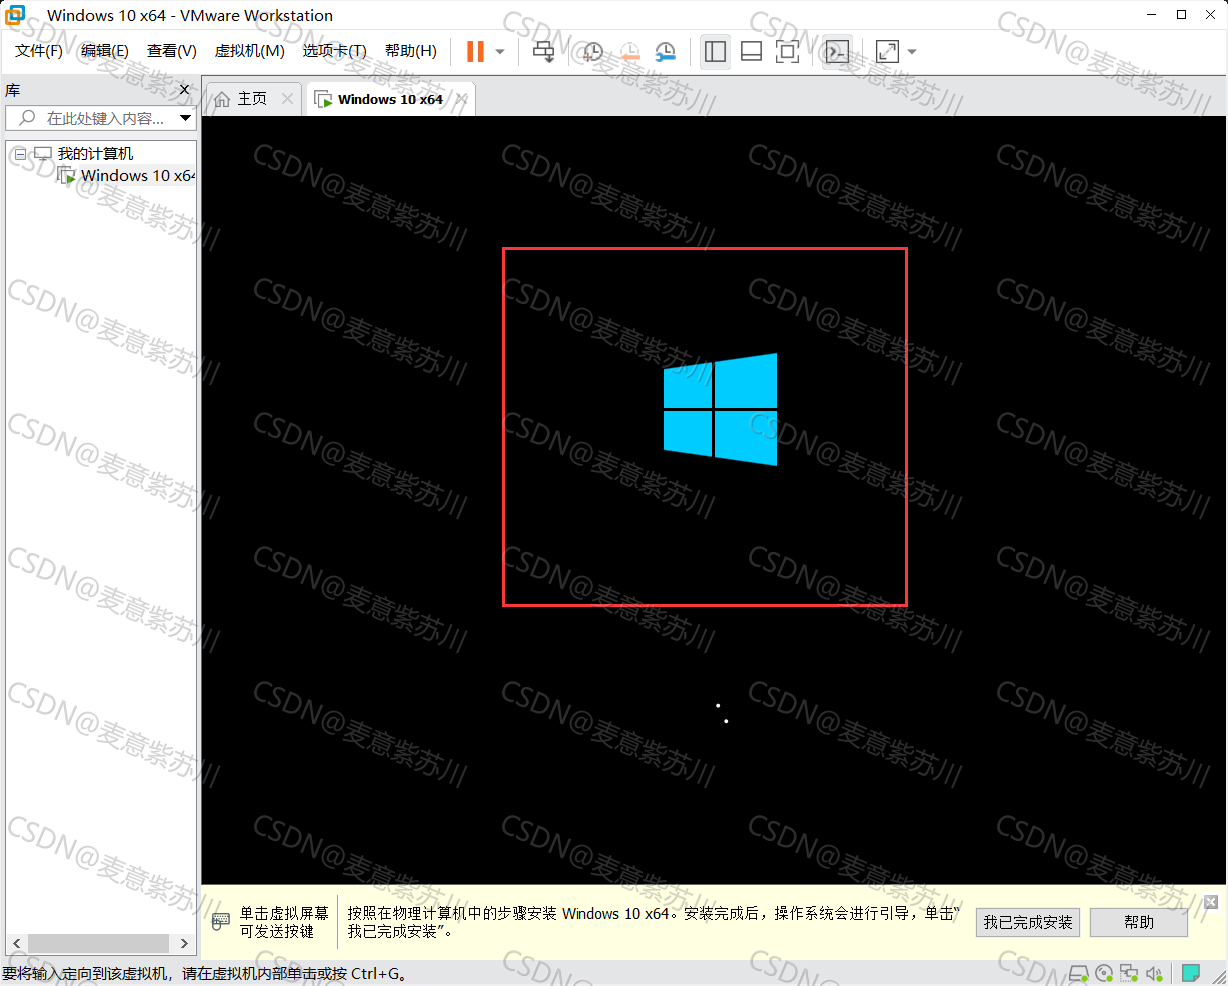Open the 帮助(H) menu
The width and height of the screenshot is (1228, 986).
coord(411,51)
